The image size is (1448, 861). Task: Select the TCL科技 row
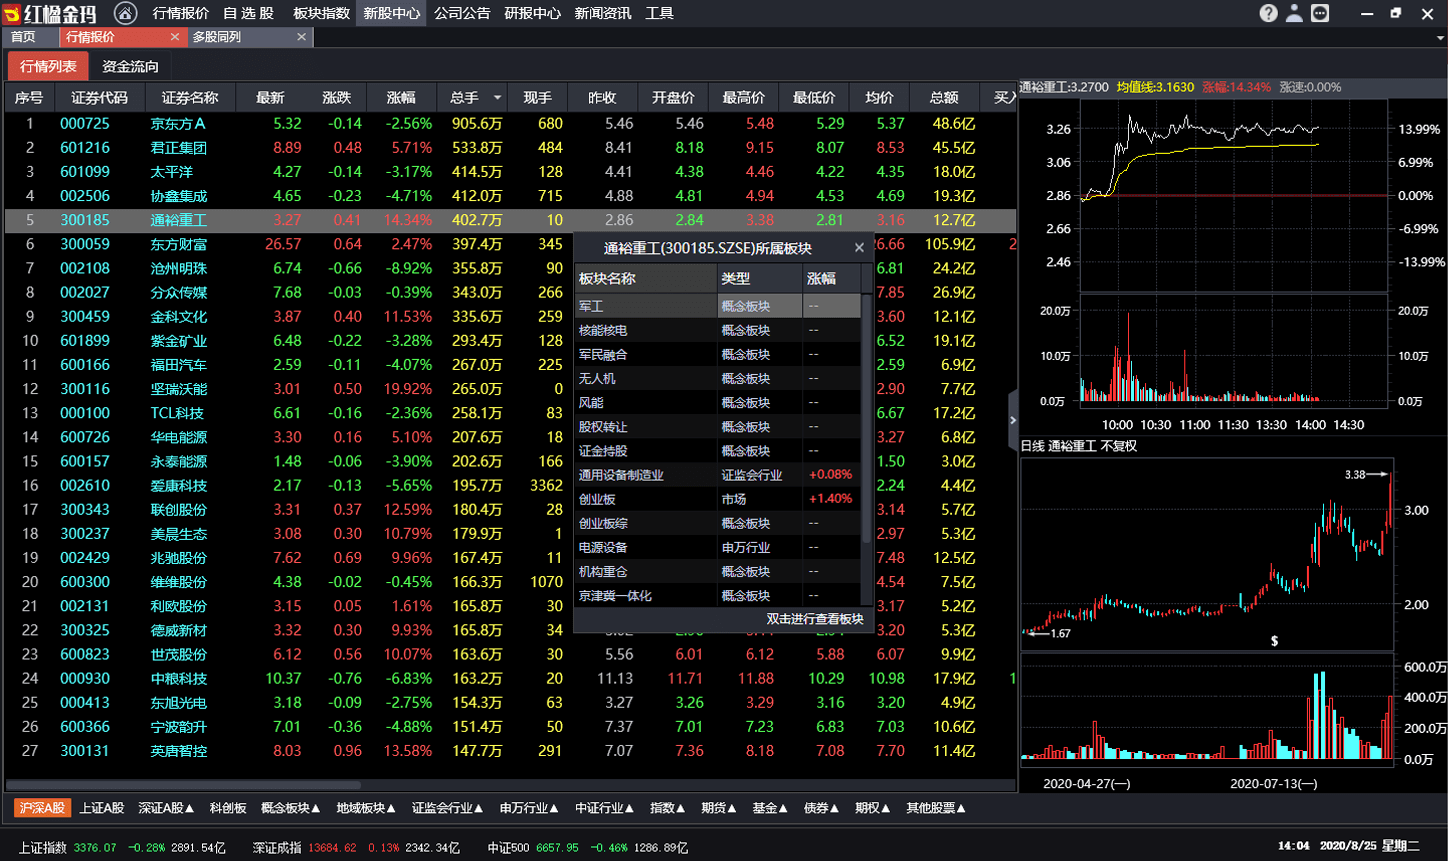(510, 413)
